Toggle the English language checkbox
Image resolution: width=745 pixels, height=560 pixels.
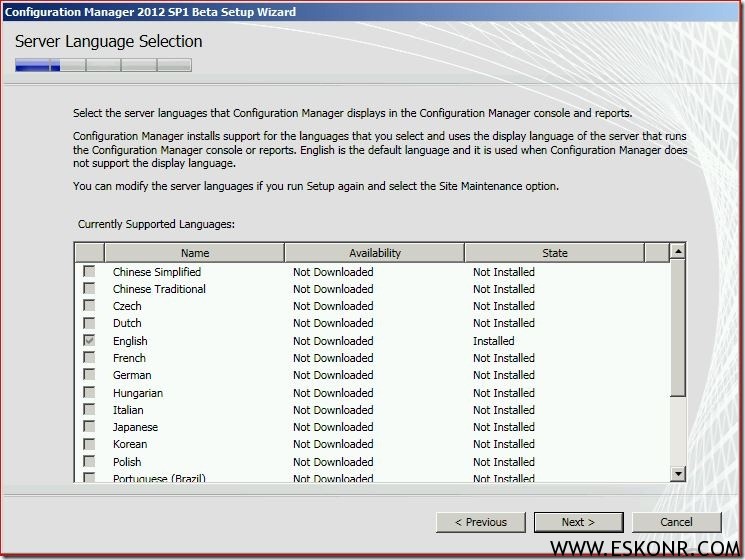point(89,340)
